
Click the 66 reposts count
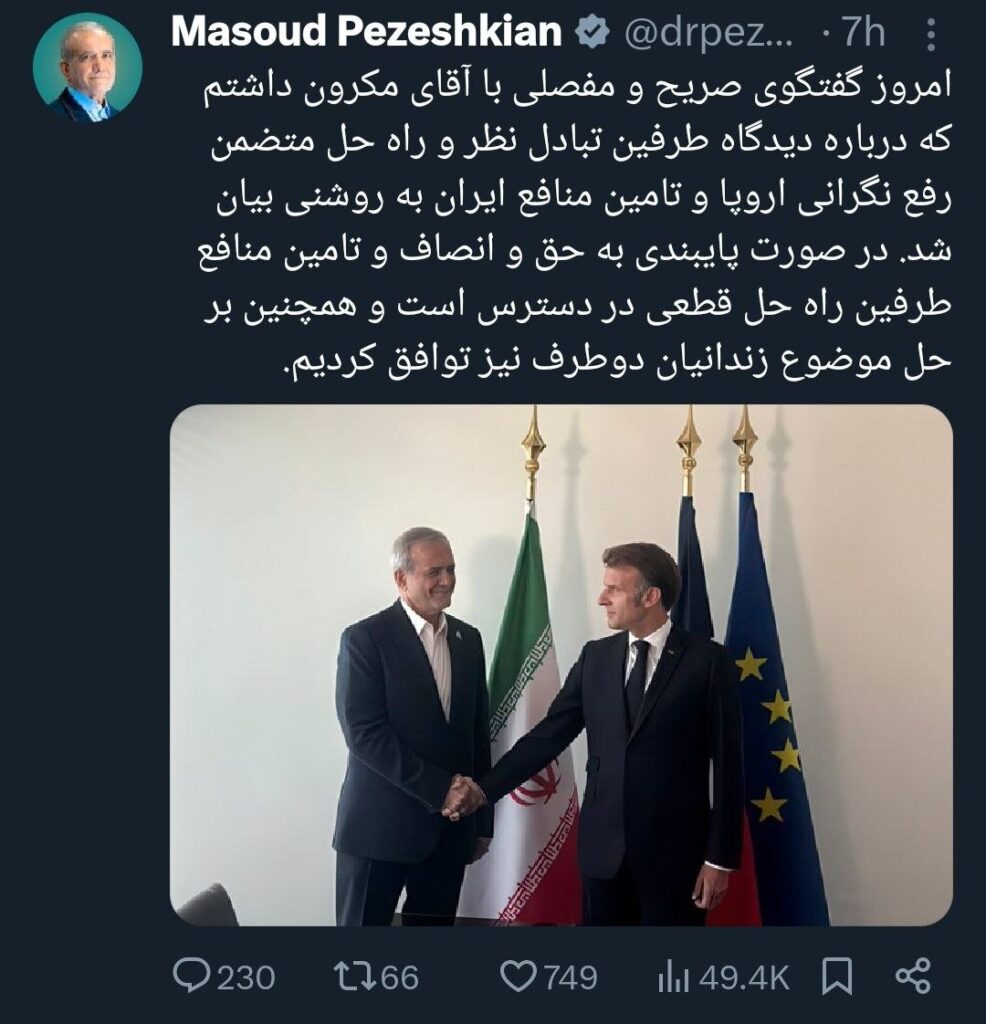(400, 977)
